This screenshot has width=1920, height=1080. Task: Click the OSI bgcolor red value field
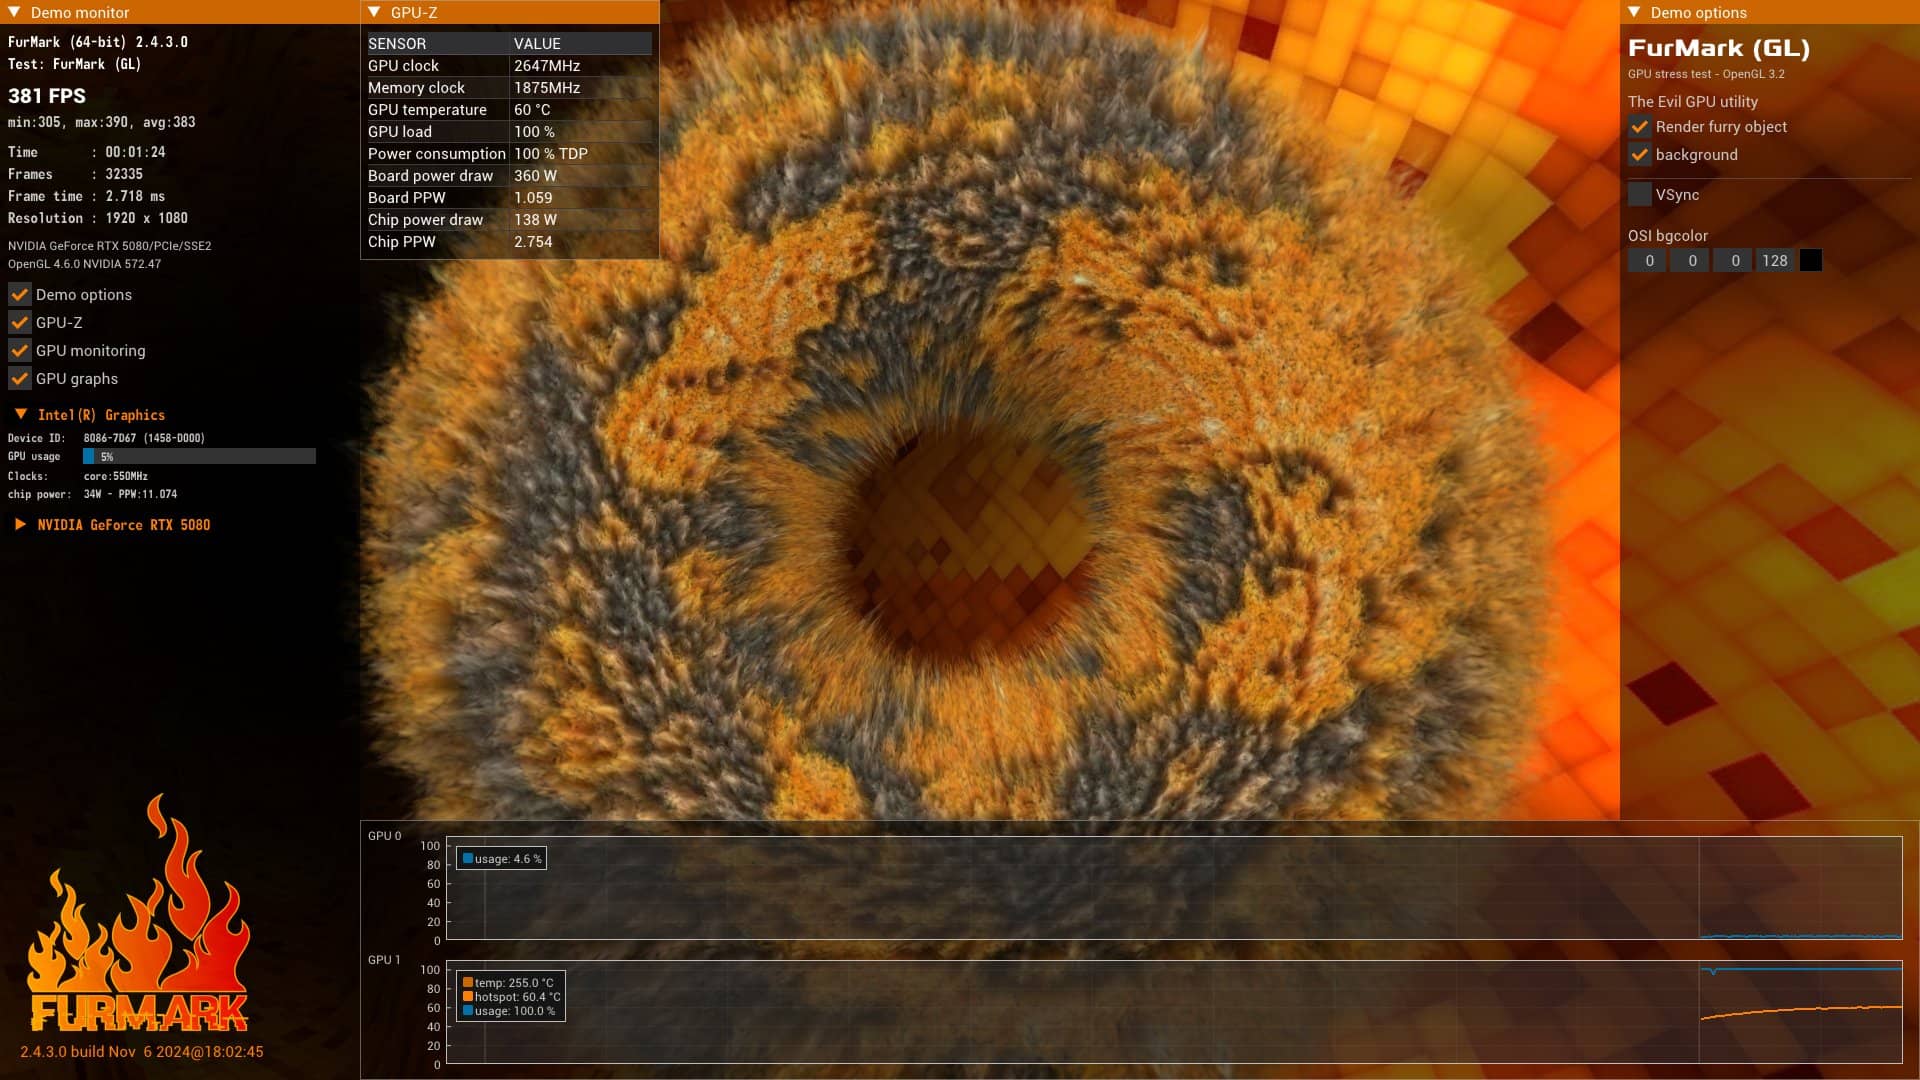point(1648,261)
